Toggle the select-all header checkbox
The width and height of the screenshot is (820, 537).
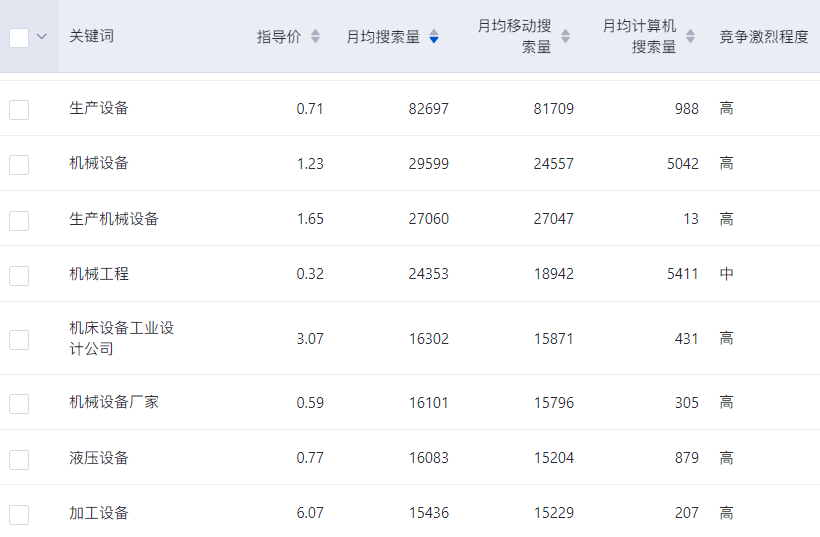pyautogui.click(x=19, y=37)
